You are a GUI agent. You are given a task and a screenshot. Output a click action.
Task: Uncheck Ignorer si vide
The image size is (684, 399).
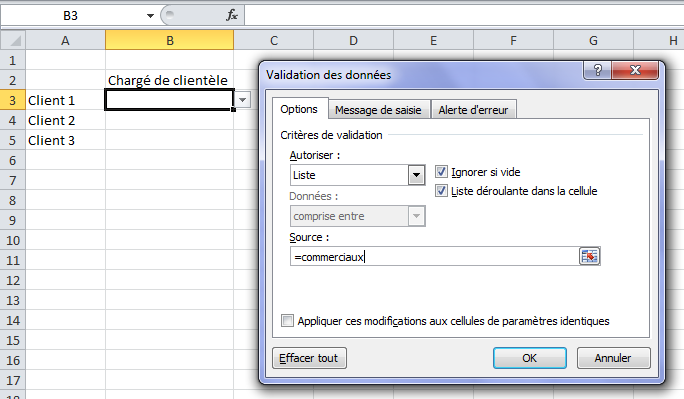[441, 172]
